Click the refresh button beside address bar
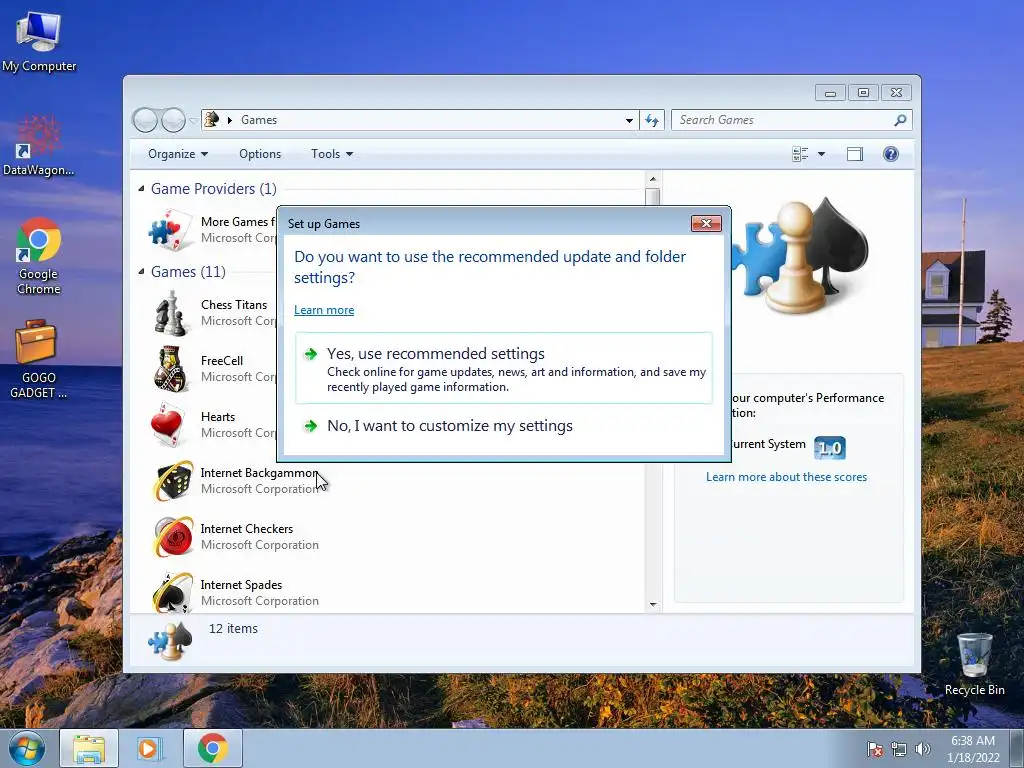This screenshot has width=1024, height=768. [x=652, y=120]
